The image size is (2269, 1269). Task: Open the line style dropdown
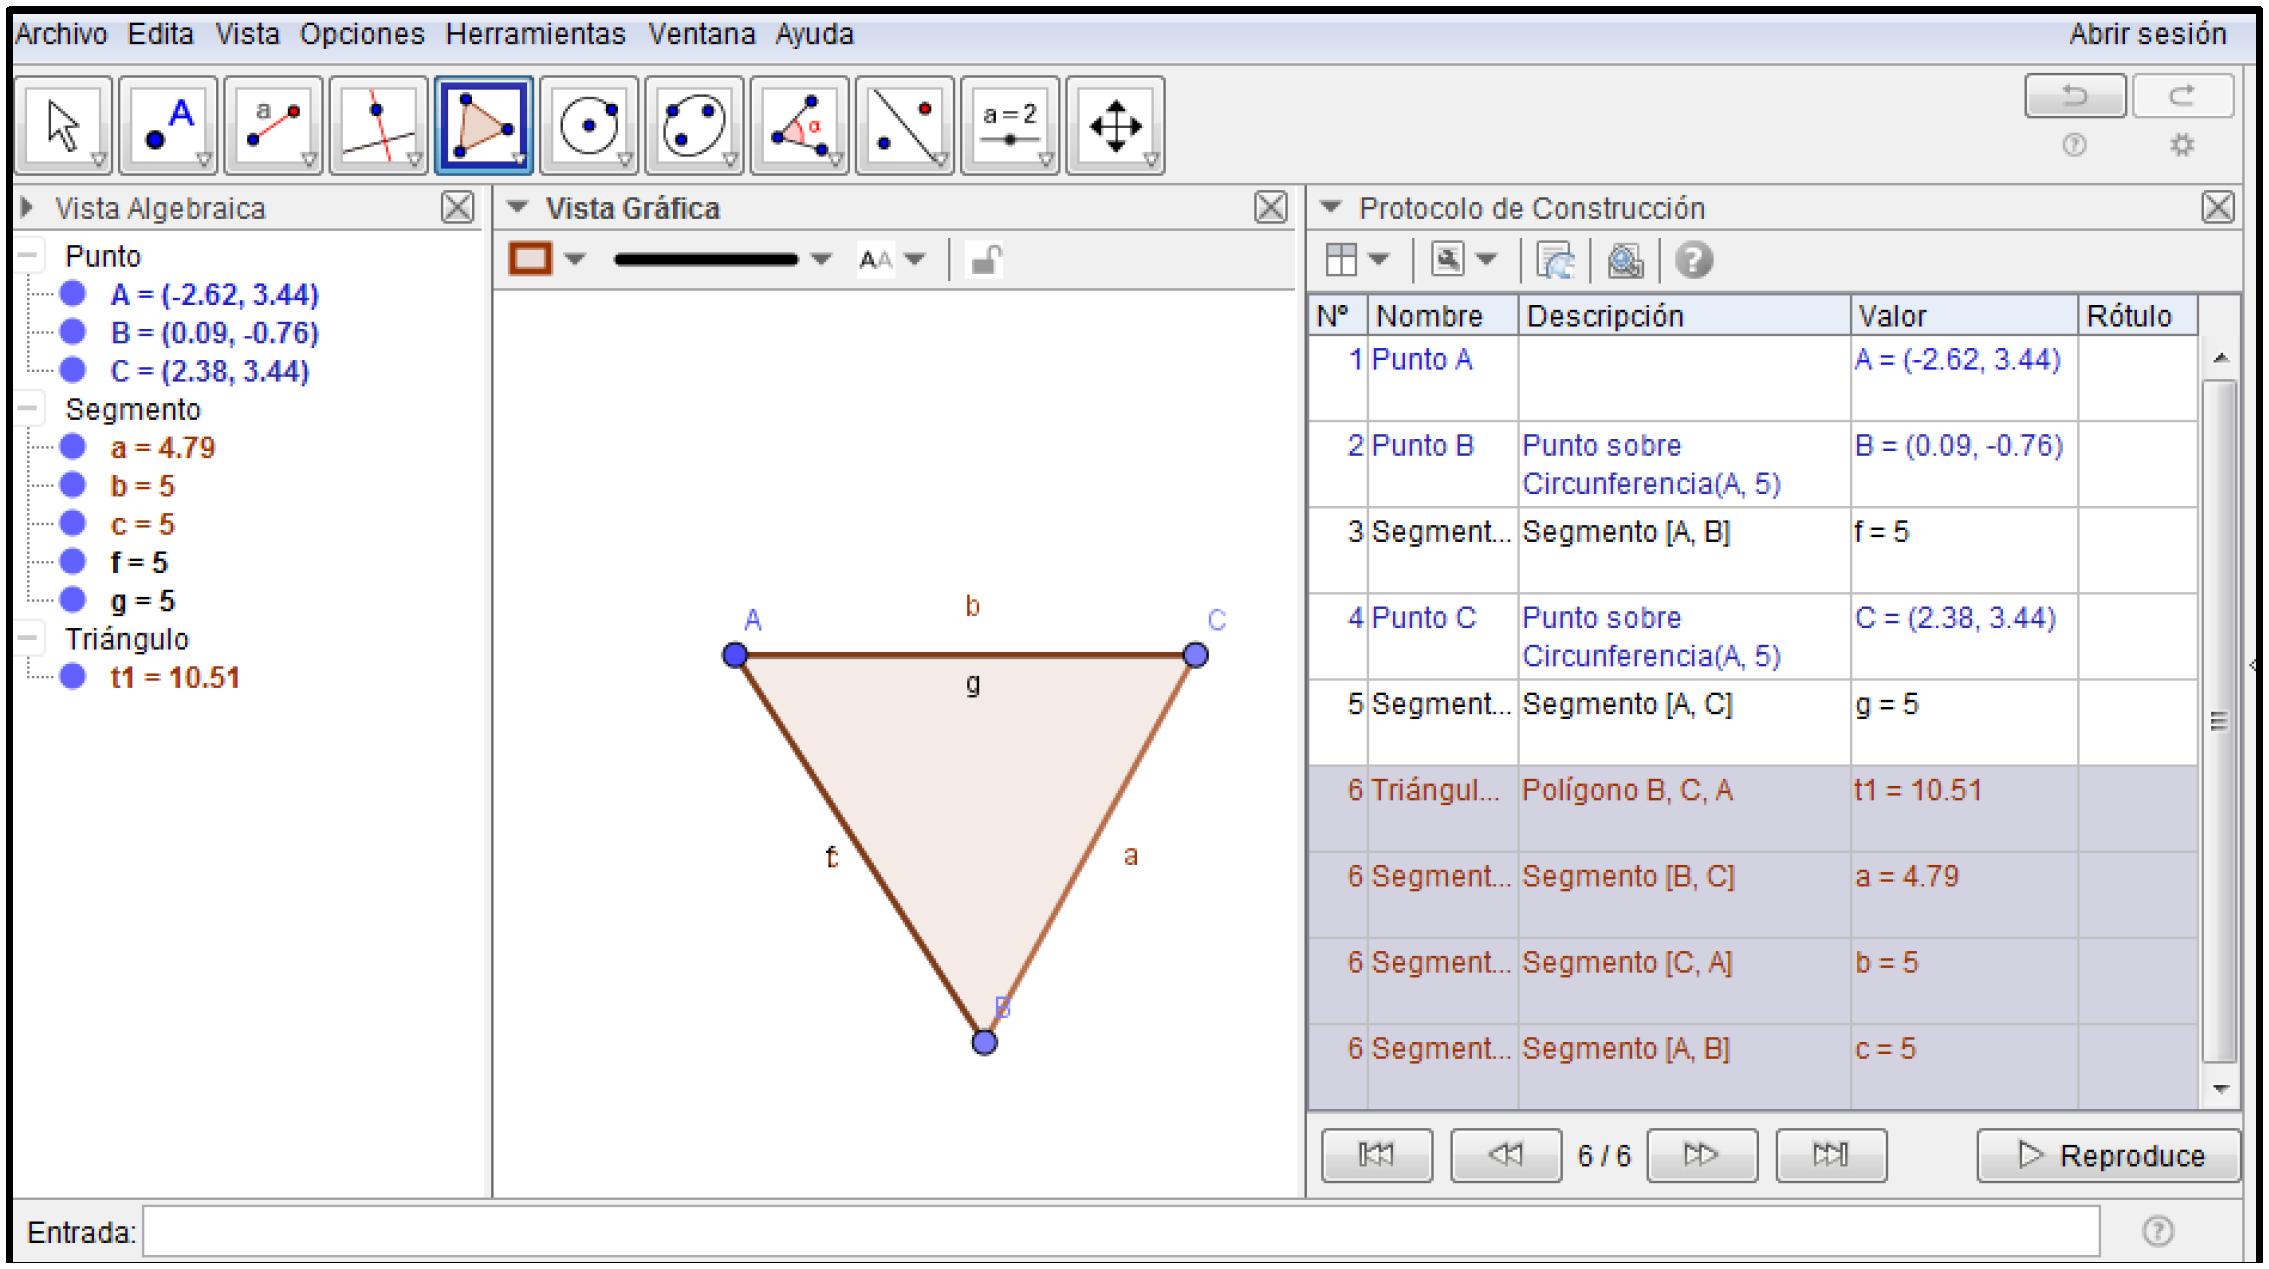coord(821,260)
